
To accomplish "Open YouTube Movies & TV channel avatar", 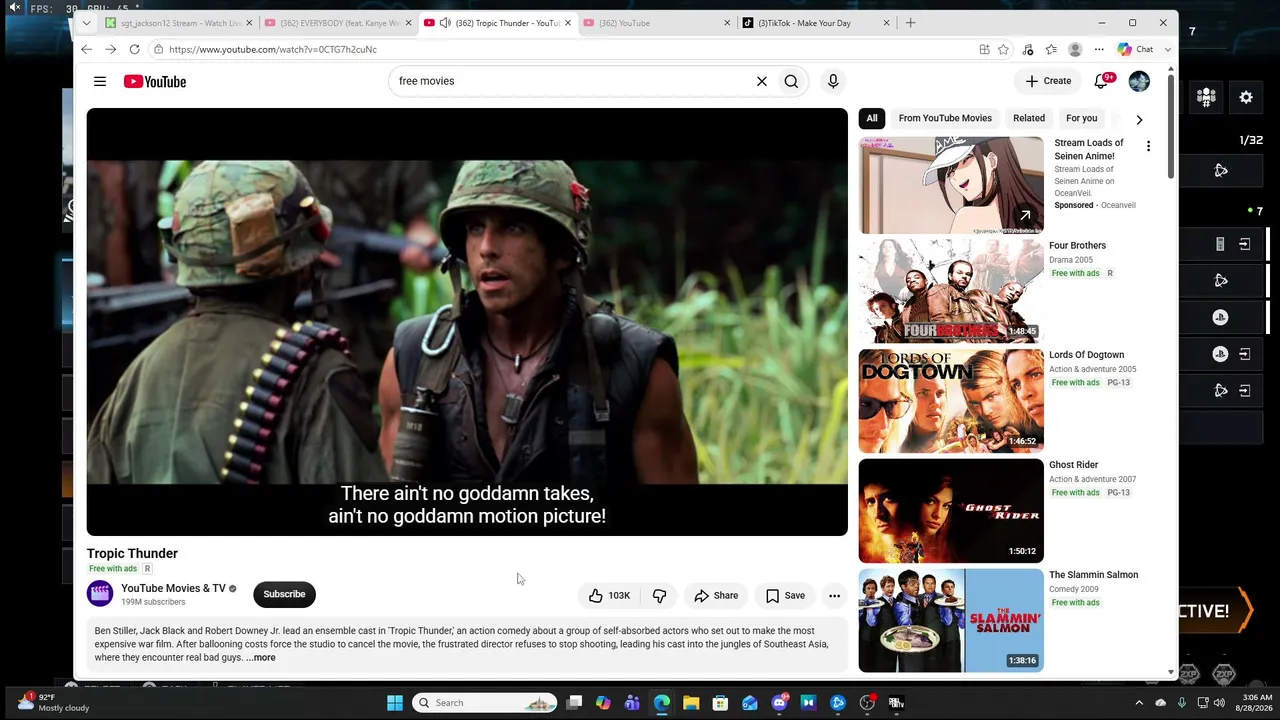I will point(100,594).
